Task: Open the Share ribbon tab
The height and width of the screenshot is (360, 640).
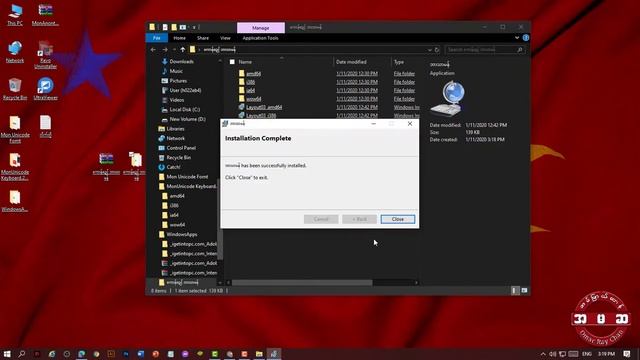Action: 203,38
